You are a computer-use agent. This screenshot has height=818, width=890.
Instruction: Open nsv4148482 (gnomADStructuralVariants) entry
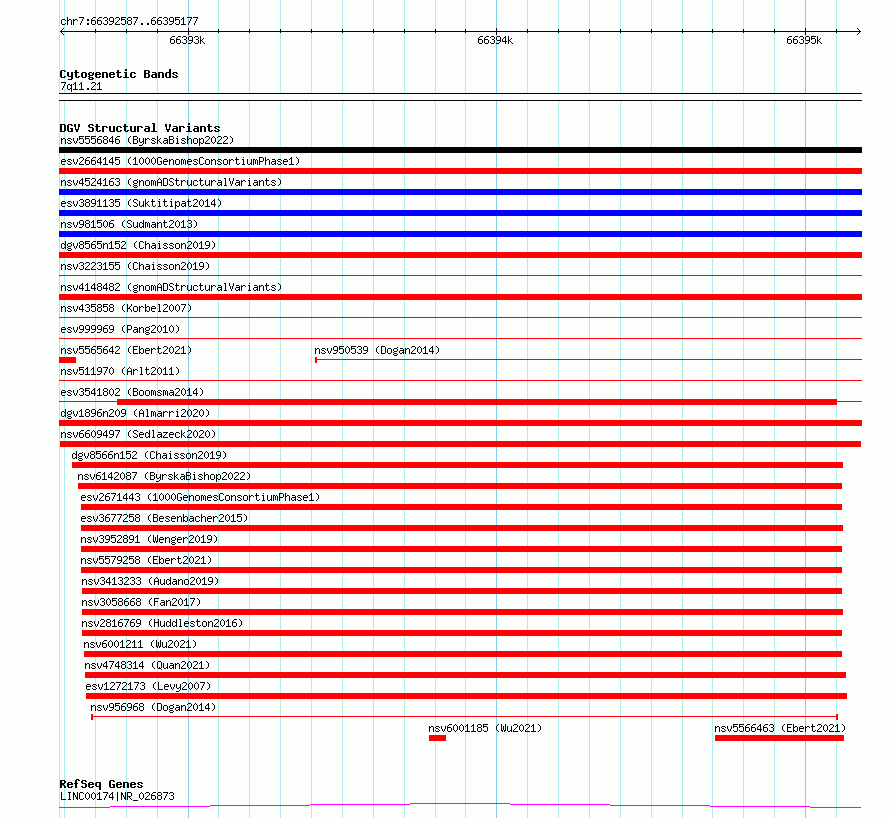coord(171,287)
